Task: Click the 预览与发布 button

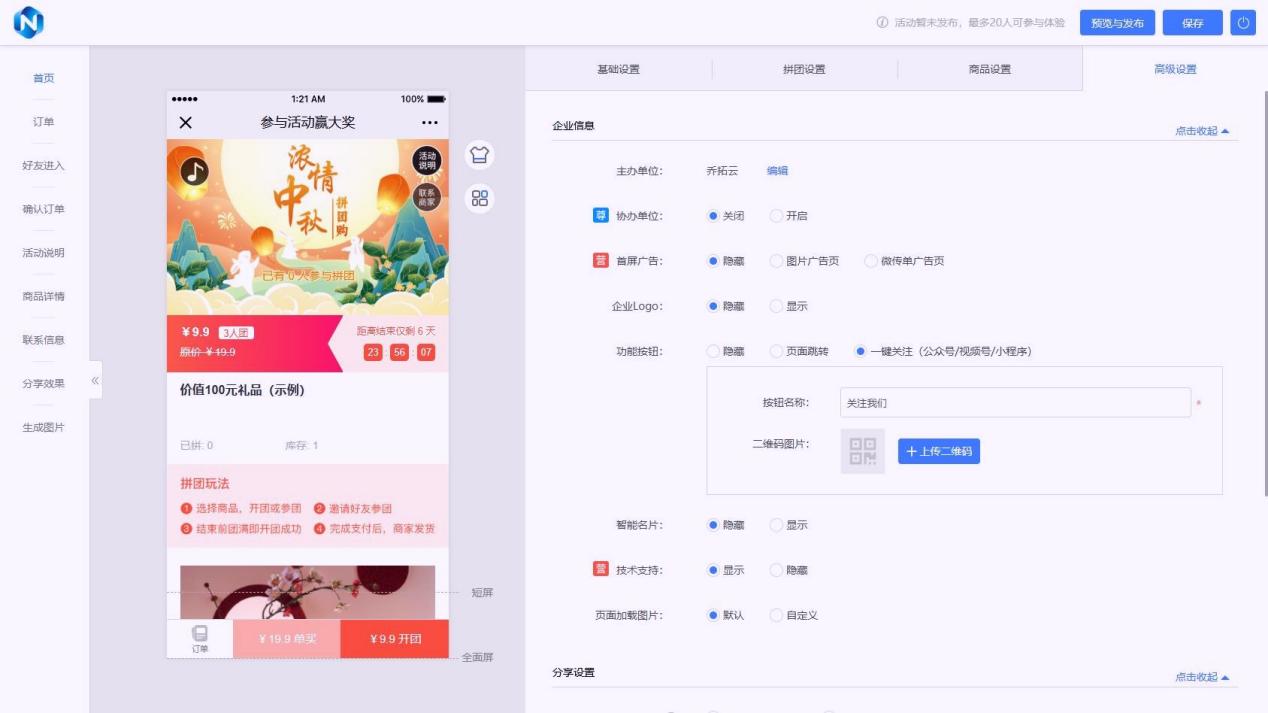Action: coord(1117,23)
